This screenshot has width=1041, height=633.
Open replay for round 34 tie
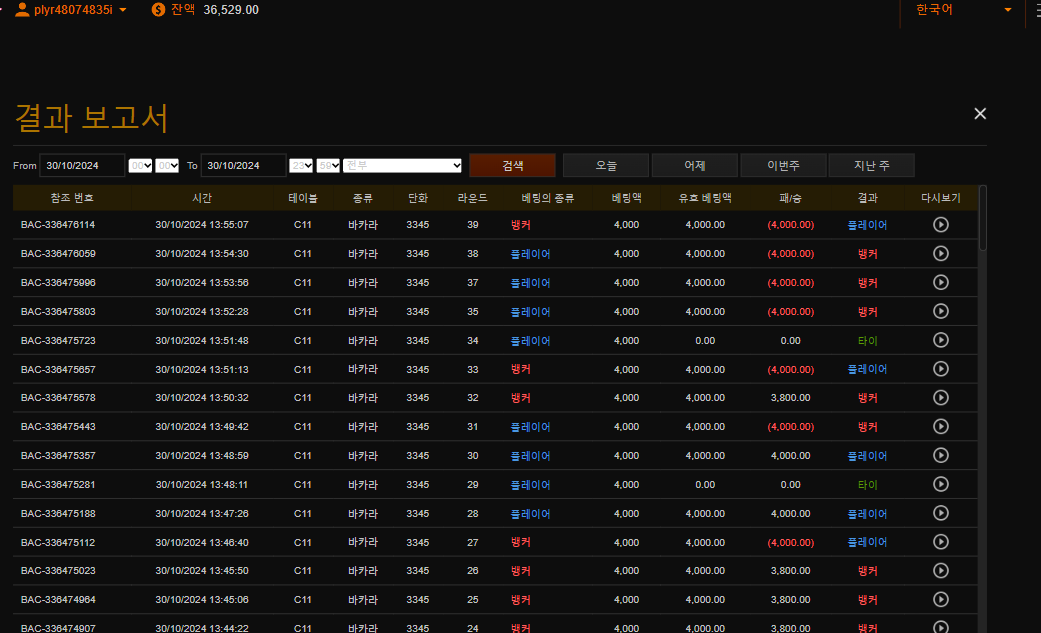click(940, 340)
